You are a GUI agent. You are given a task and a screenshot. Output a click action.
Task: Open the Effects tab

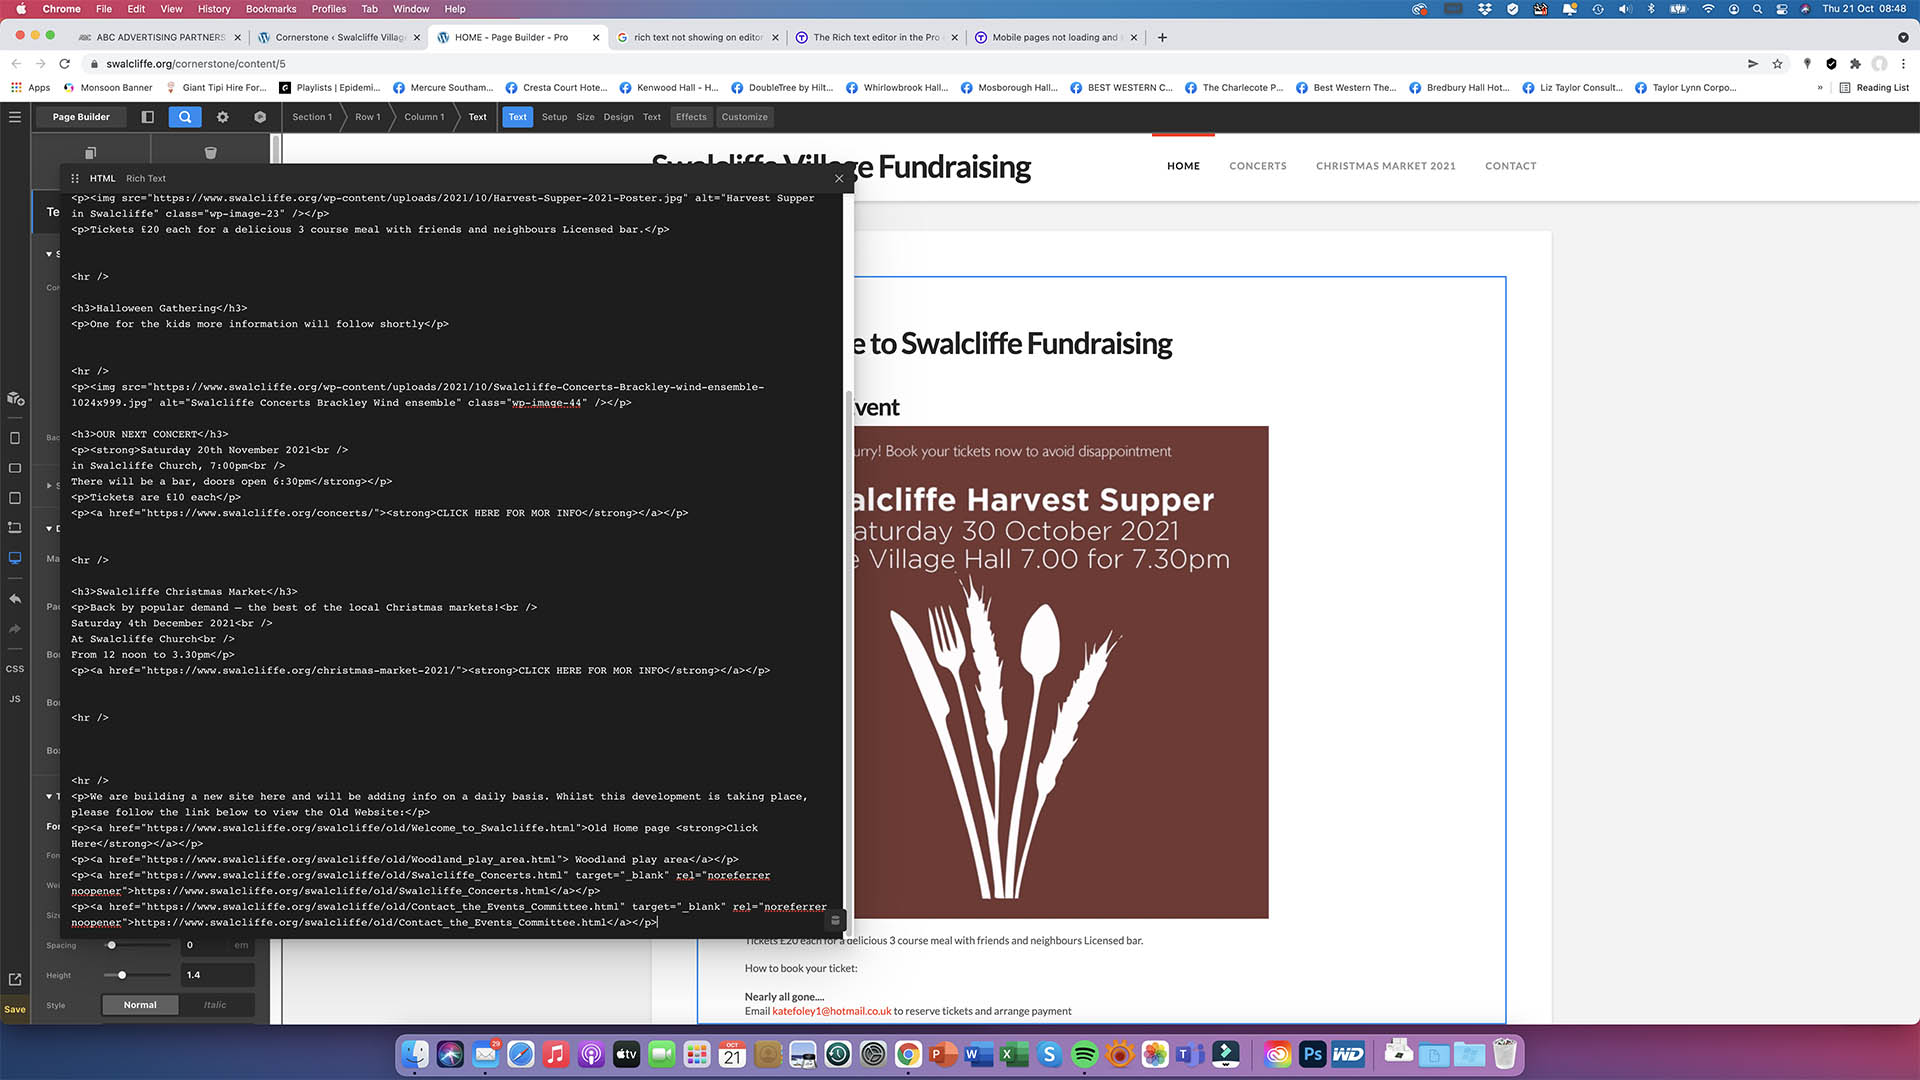tap(691, 117)
